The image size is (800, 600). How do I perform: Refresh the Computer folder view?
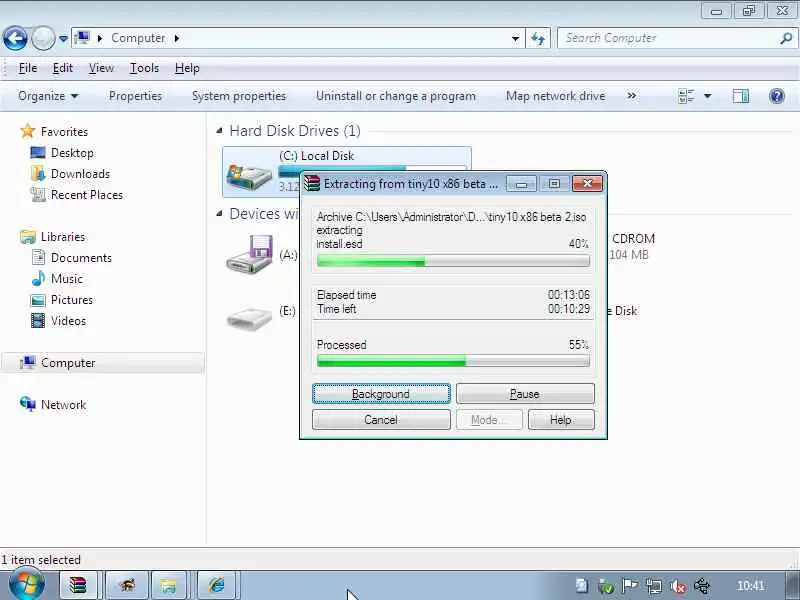pos(538,39)
